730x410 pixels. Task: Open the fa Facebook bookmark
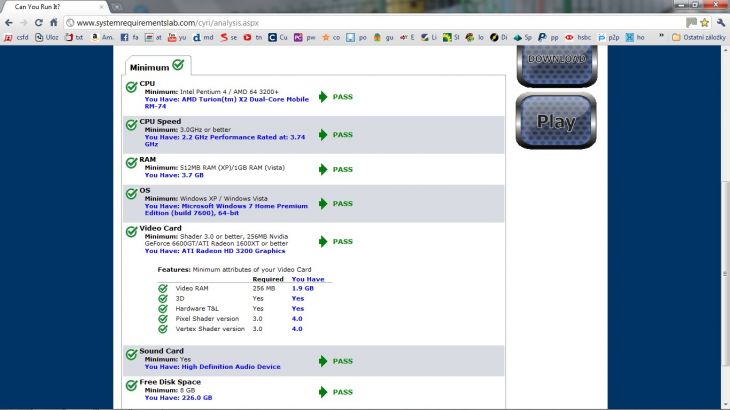tap(130, 38)
